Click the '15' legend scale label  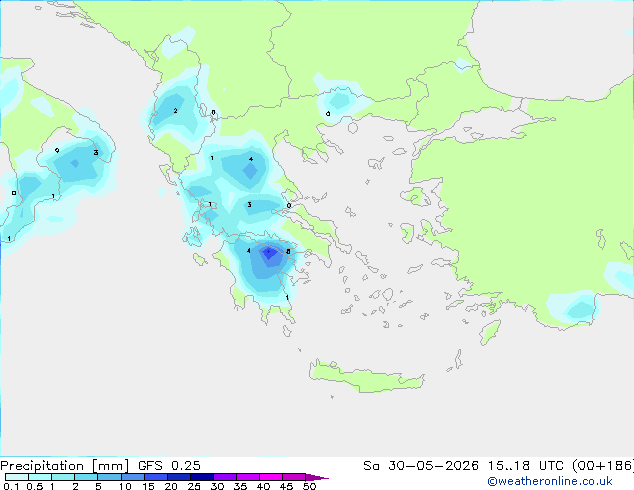point(148,486)
